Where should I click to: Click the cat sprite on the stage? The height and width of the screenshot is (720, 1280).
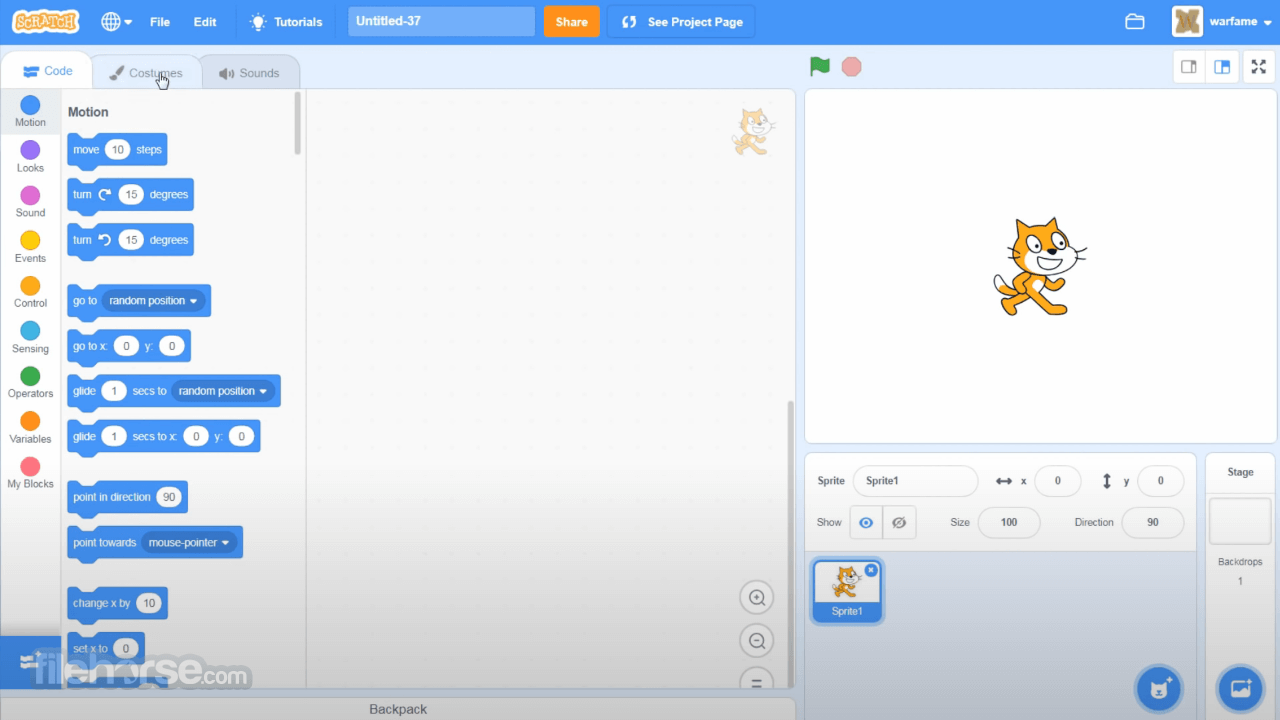pyautogui.click(x=1039, y=267)
